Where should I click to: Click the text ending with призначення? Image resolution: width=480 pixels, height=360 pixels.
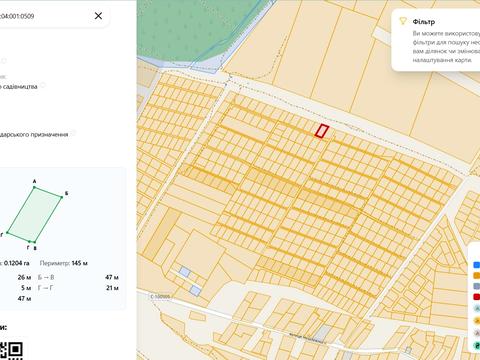click(34, 134)
